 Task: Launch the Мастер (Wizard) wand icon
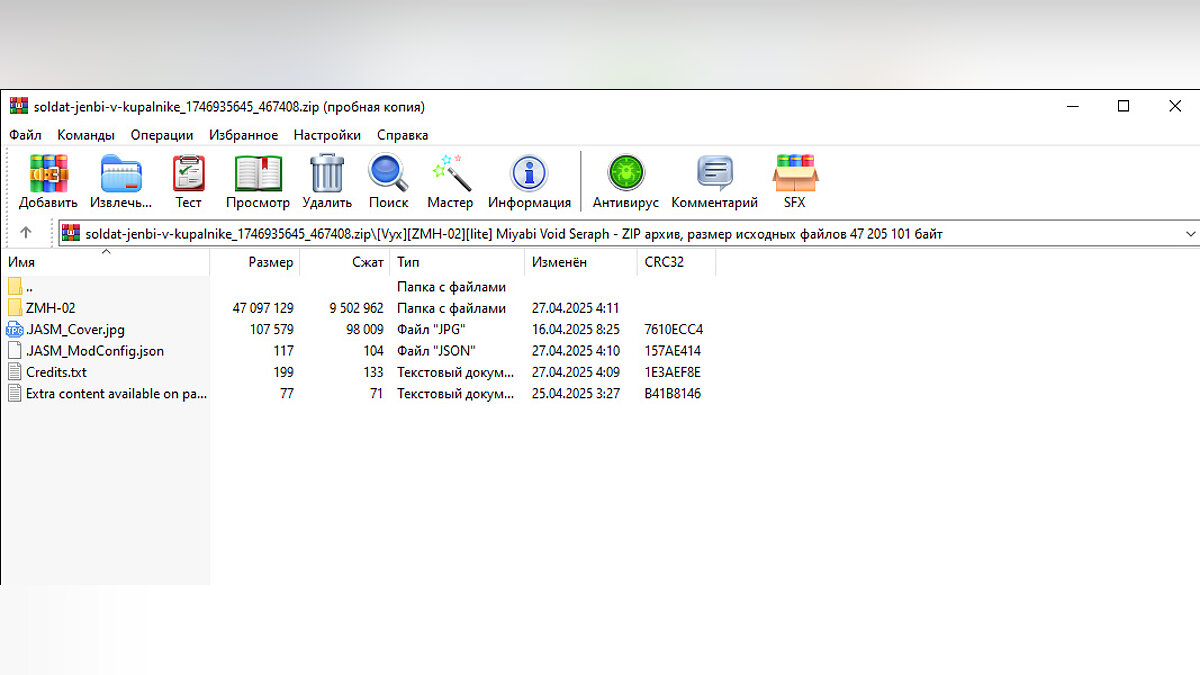(x=451, y=174)
